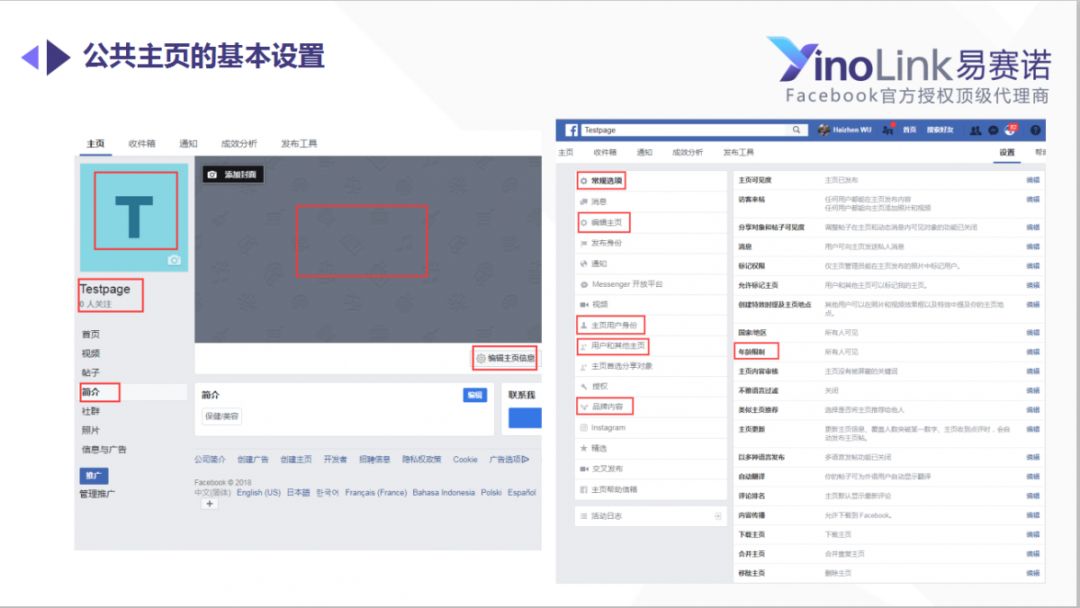Click the plus button under language list
1080x608 pixels.
[209, 503]
